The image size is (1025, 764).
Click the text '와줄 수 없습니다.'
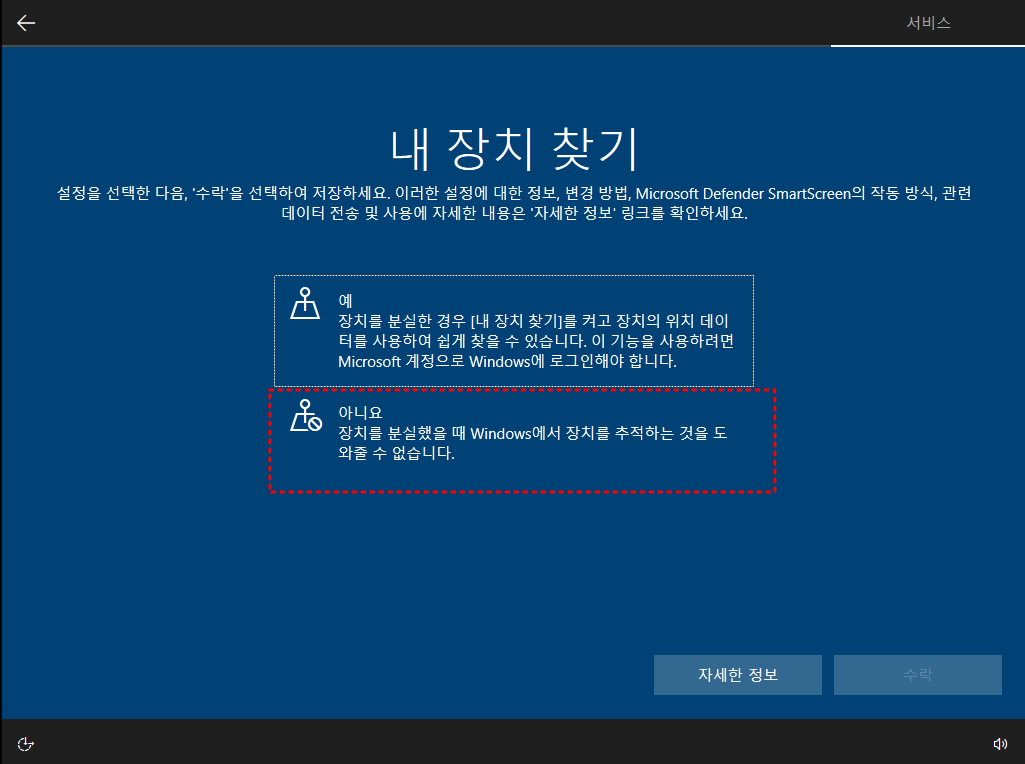396,453
